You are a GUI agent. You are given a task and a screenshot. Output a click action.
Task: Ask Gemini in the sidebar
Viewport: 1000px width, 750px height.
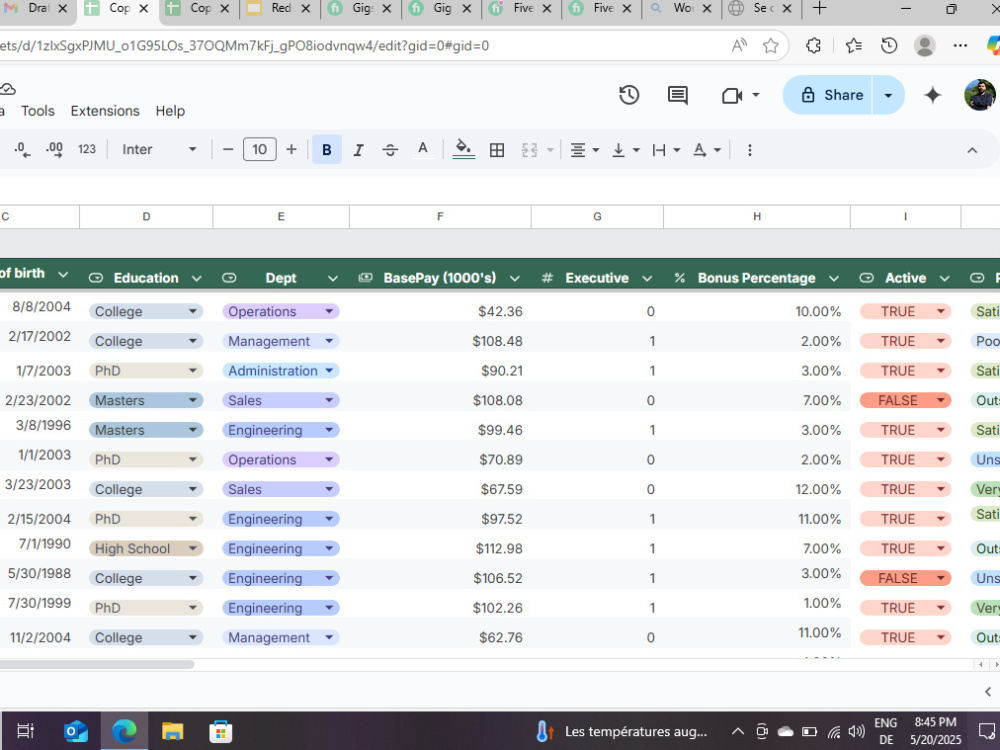[x=932, y=95]
